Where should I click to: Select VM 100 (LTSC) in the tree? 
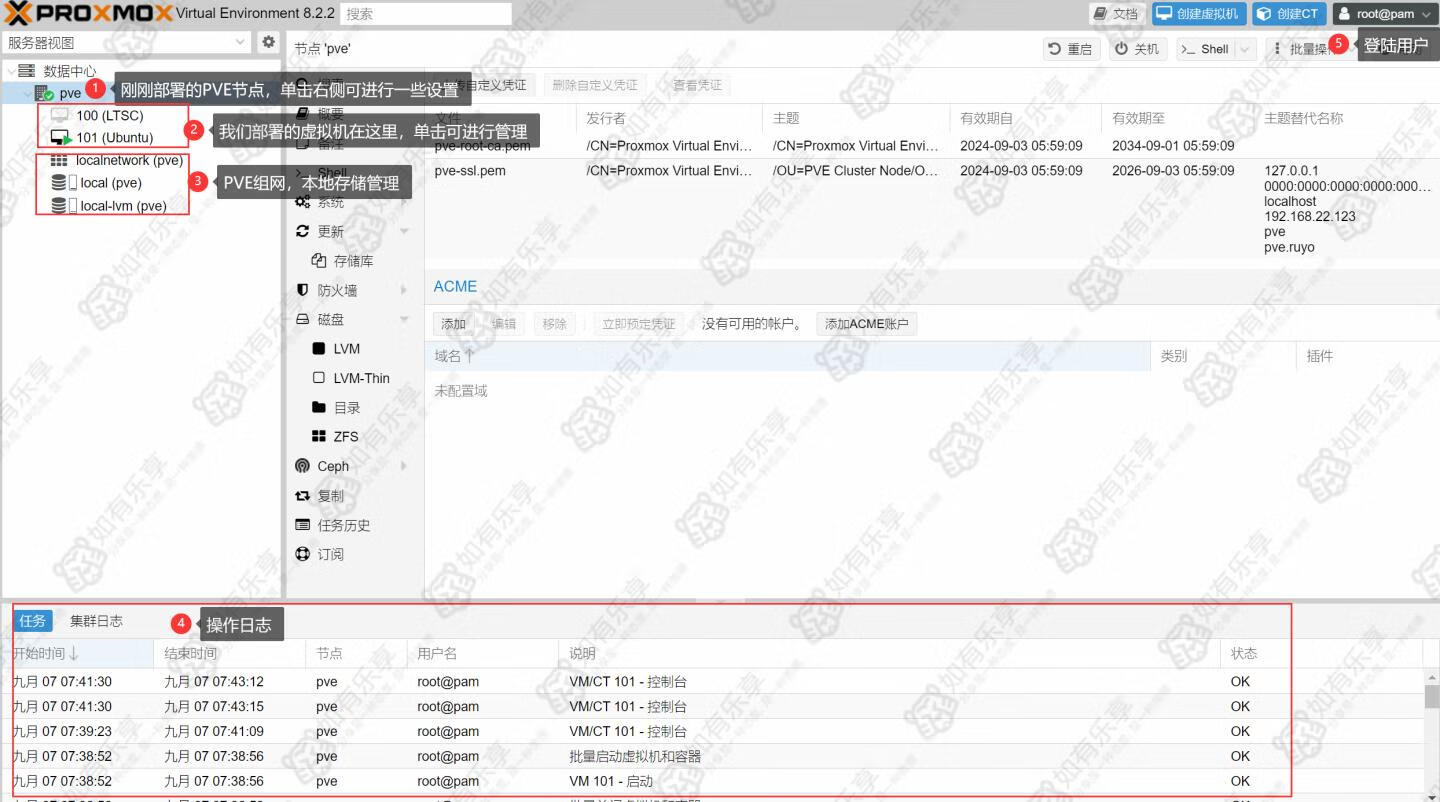click(x=109, y=115)
